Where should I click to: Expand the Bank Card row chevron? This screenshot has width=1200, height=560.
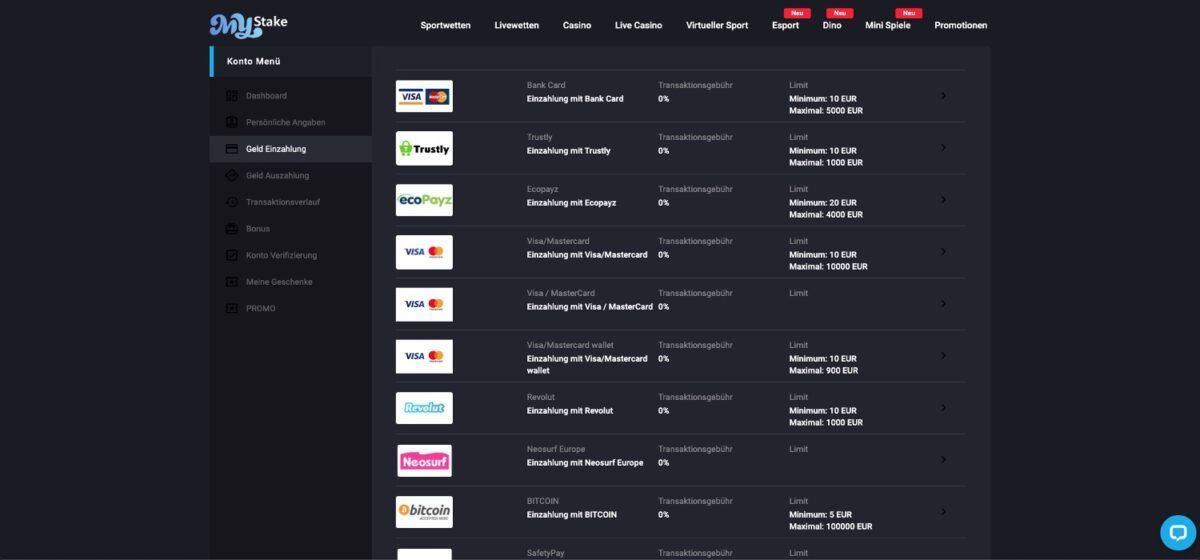pyautogui.click(x=944, y=96)
